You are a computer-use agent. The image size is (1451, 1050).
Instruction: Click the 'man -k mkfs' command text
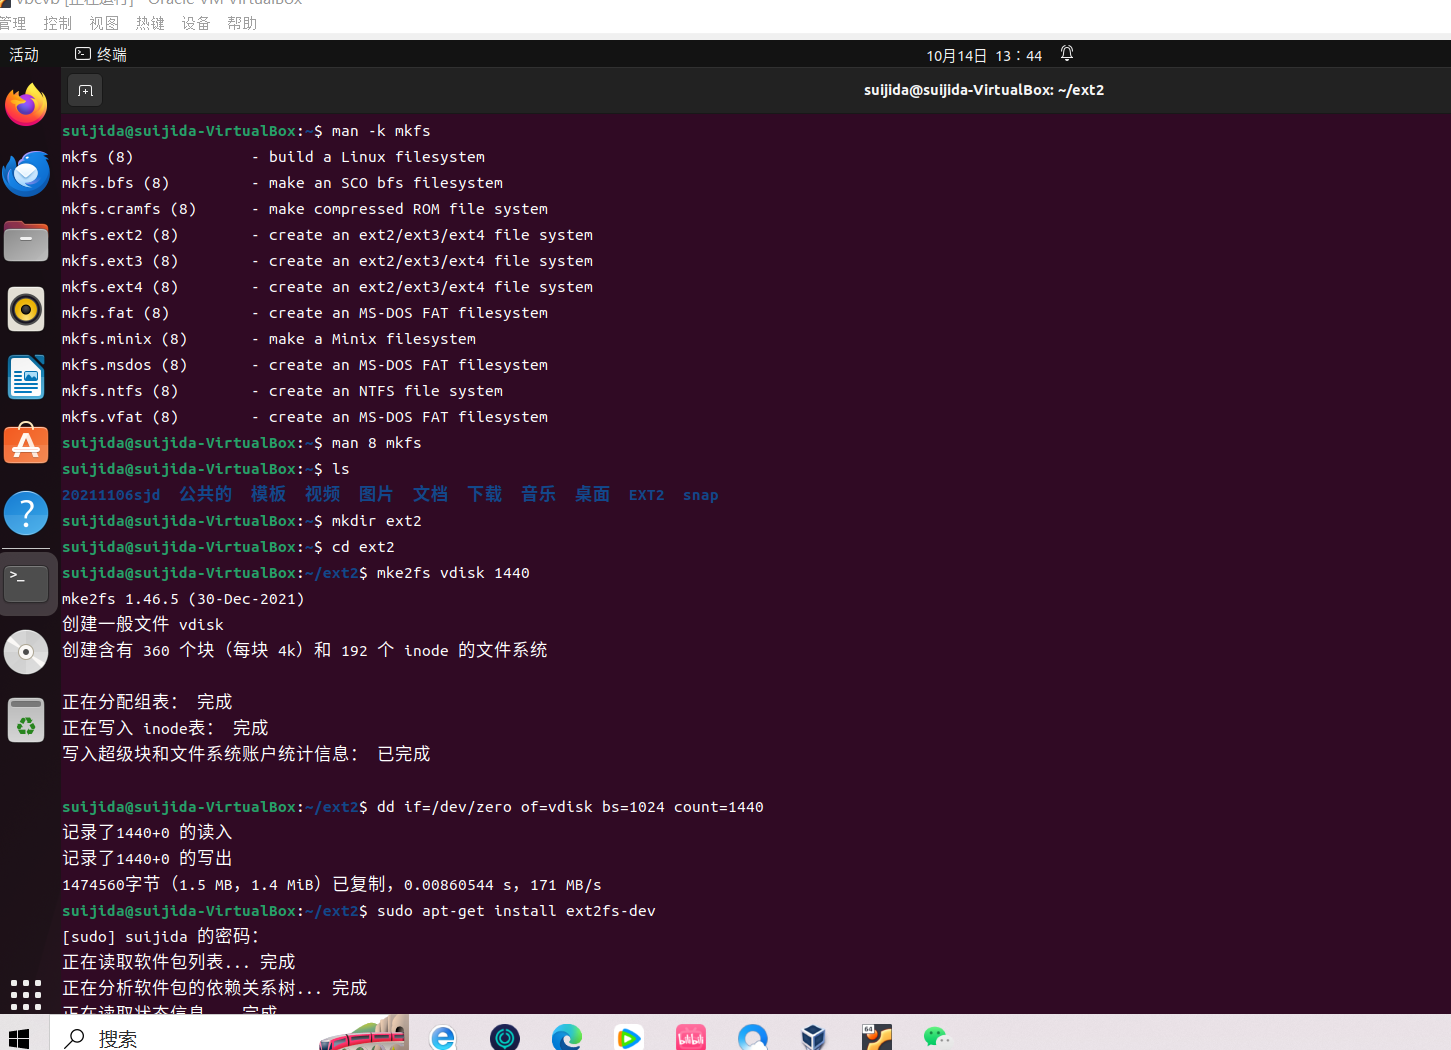coord(381,131)
